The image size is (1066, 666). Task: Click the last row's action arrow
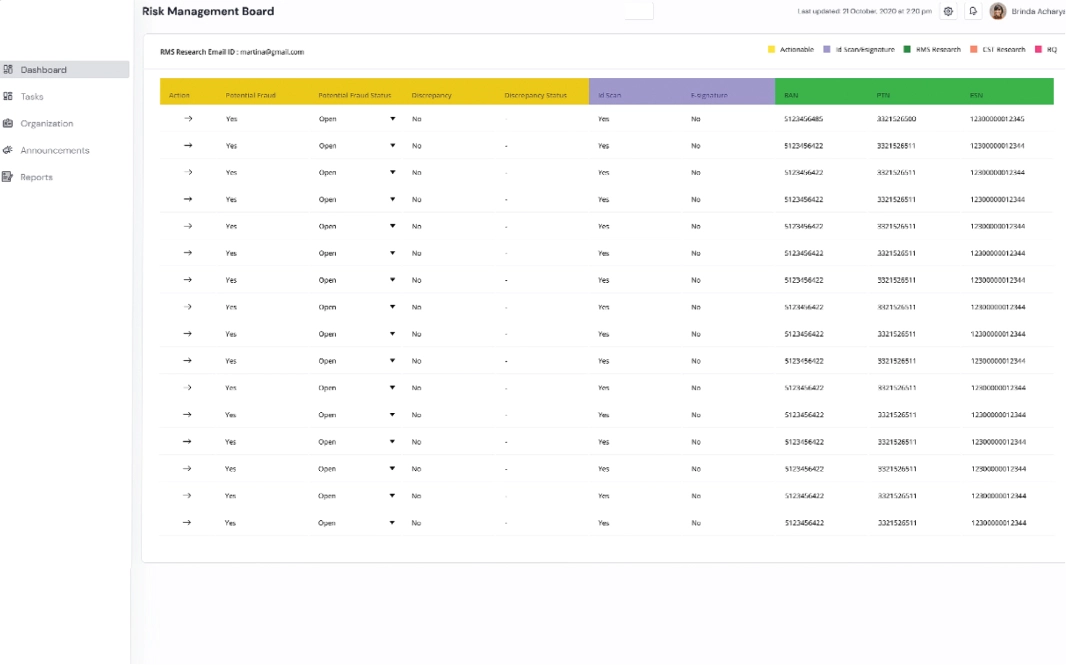pos(187,523)
